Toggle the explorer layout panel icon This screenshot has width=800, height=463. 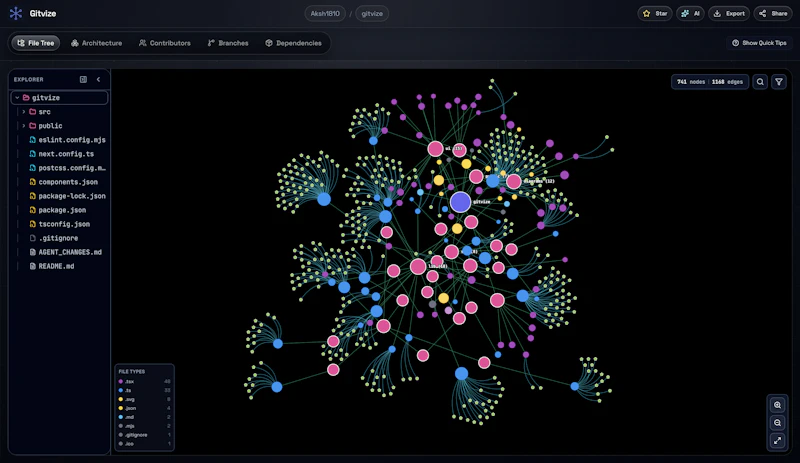(x=83, y=79)
